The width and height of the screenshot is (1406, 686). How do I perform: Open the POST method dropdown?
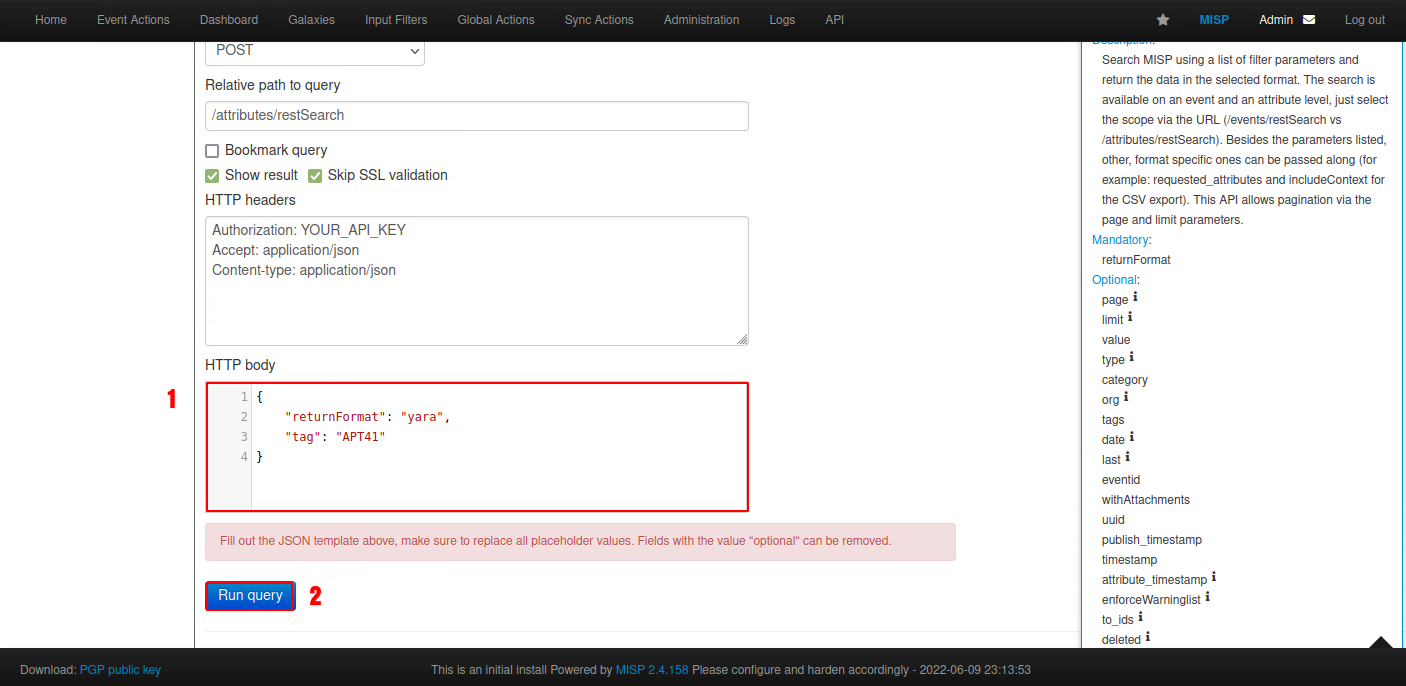pyautogui.click(x=315, y=51)
